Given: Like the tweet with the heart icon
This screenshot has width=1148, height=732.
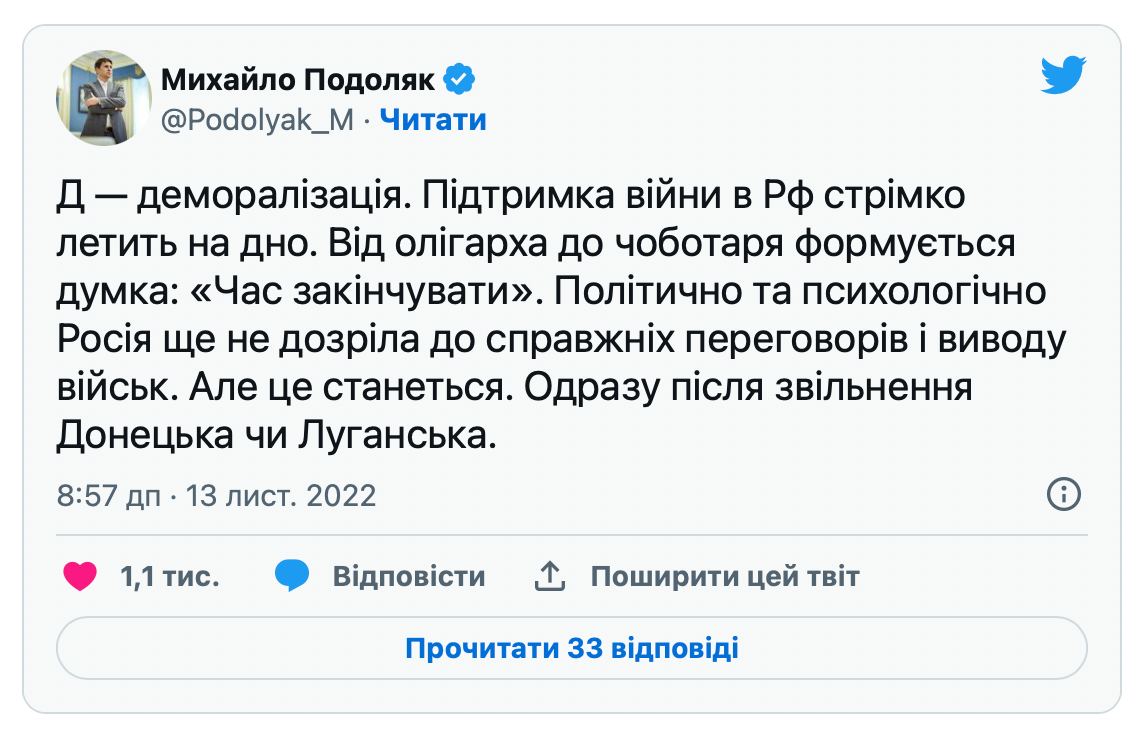Looking at the screenshot, I should [79, 576].
